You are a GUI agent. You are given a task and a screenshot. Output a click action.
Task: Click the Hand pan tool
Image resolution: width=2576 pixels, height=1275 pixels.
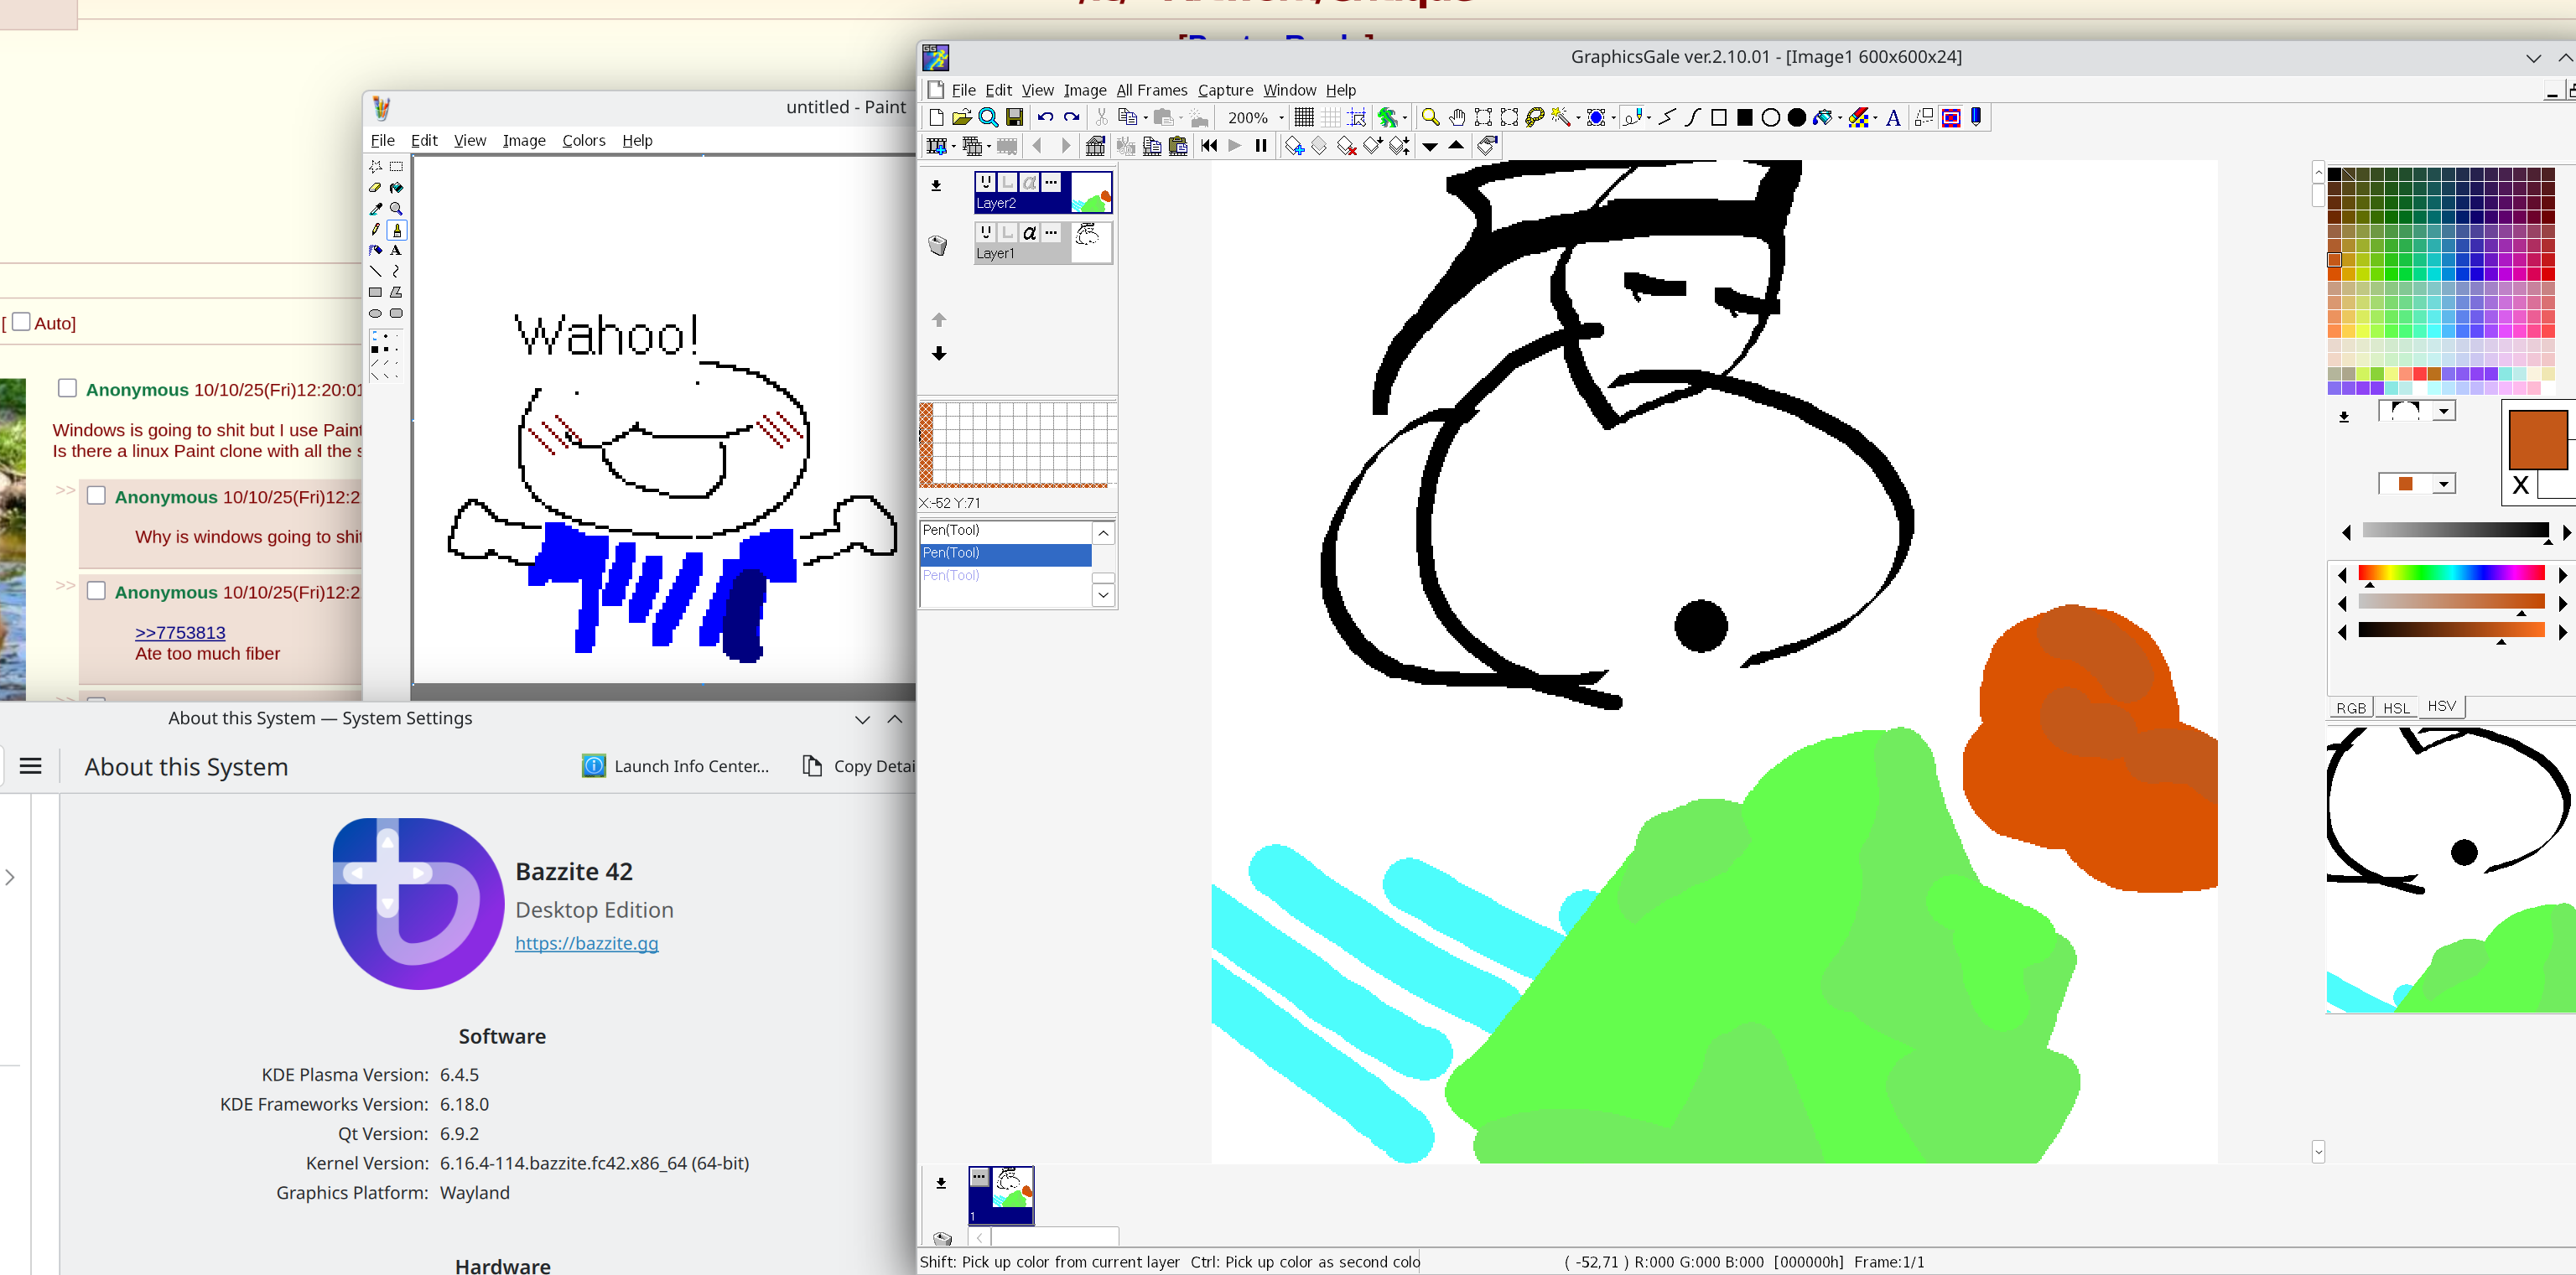pos(1457,118)
